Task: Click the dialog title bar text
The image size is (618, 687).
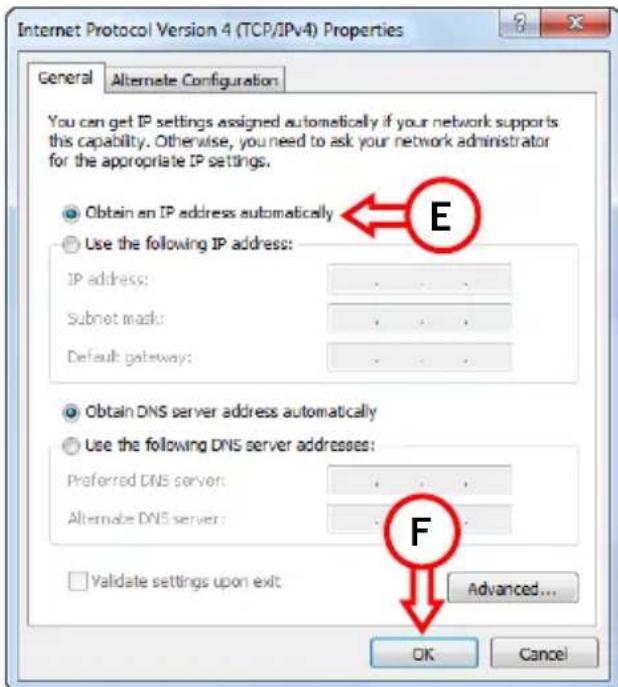Action: click(210, 30)
